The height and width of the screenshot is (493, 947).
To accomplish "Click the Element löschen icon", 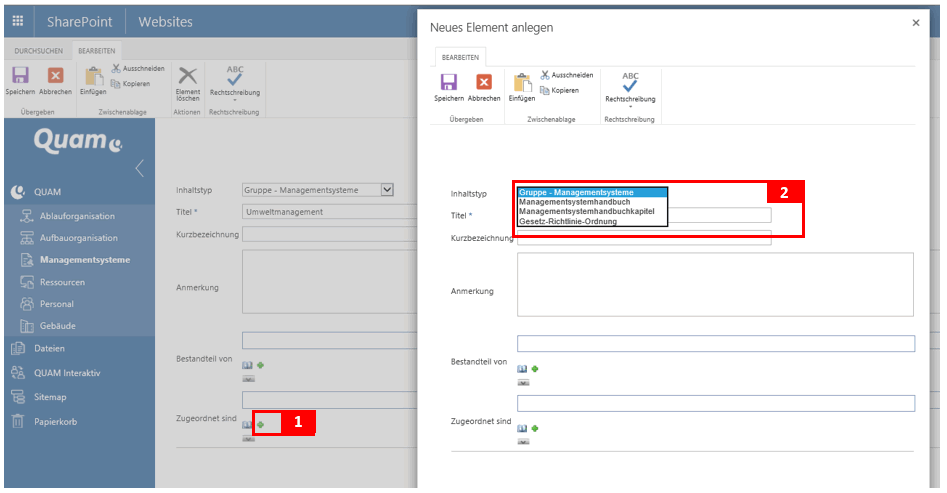I will pos(188,76).
